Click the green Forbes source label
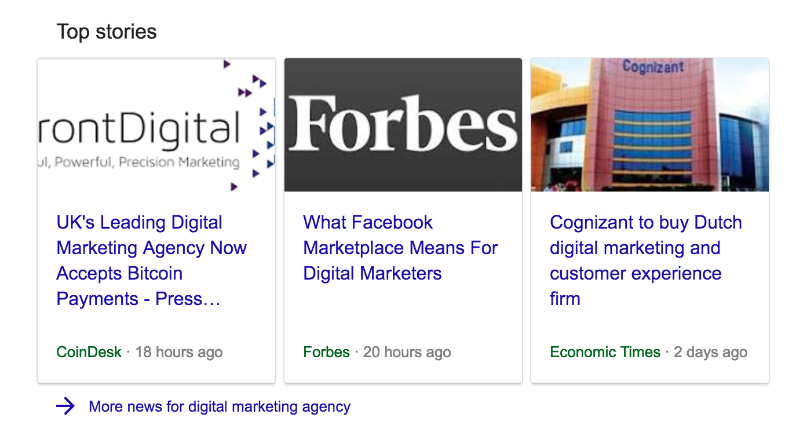Viewport: 811px width, 443px height. pyautogui.click(x=326, y=352)
